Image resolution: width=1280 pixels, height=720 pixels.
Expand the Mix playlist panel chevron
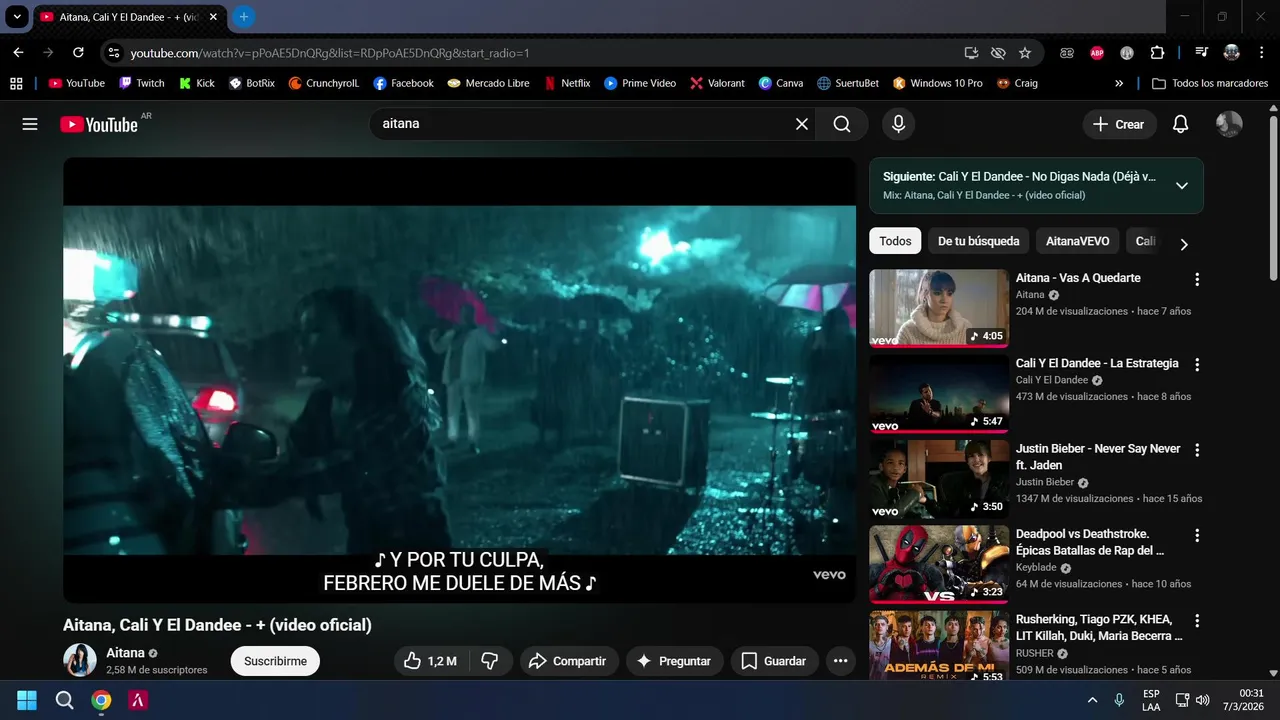click(1182, 185)
